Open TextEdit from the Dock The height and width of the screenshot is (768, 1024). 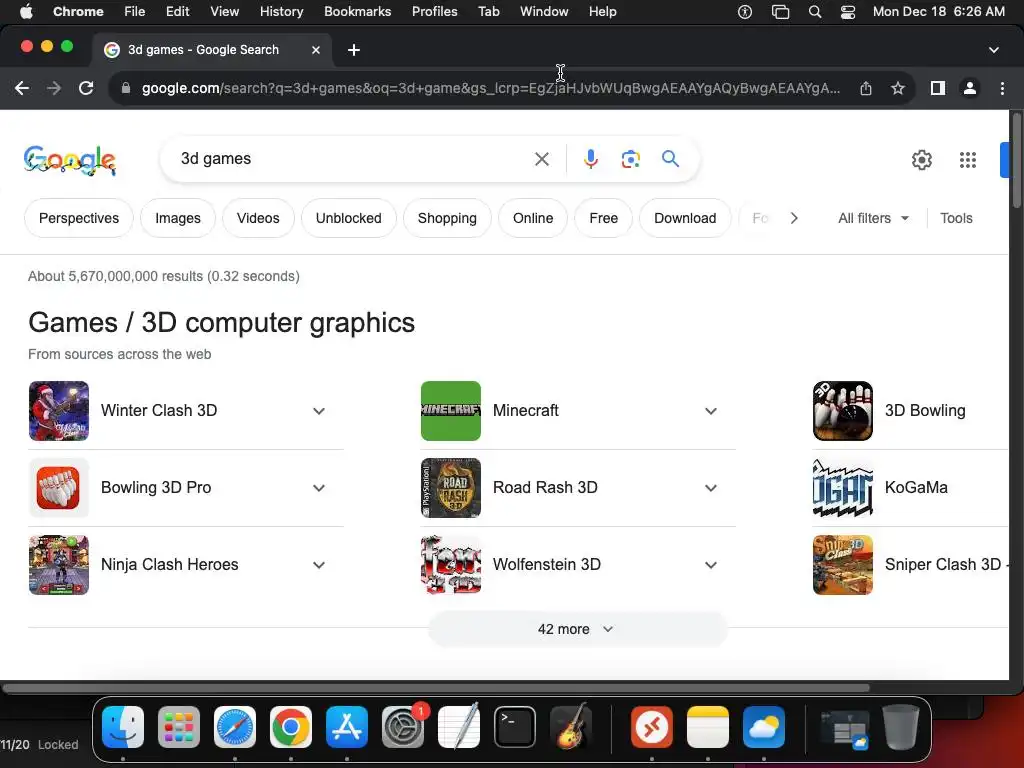(x=459, y=727)
